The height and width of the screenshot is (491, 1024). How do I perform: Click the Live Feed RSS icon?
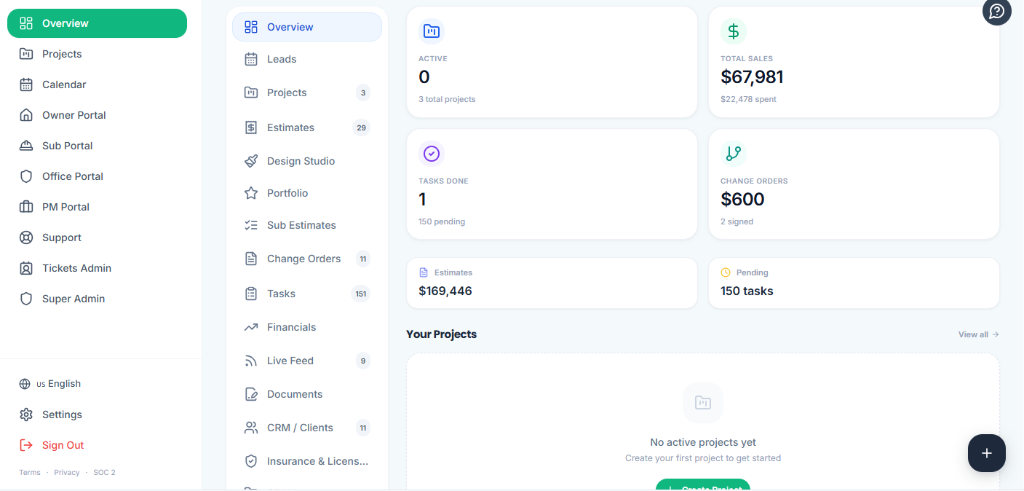click(251, 360)
